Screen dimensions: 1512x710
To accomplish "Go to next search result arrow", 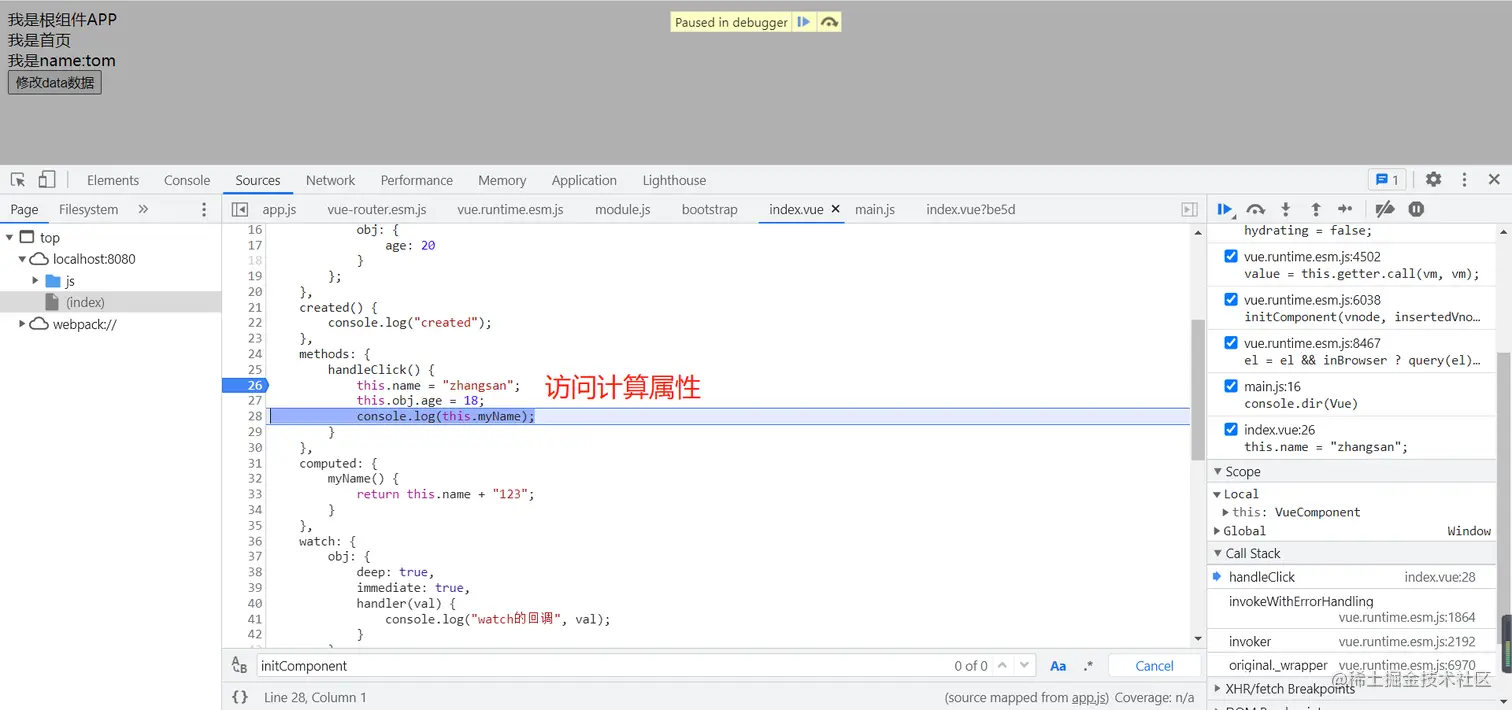I will coord(1025,666).
